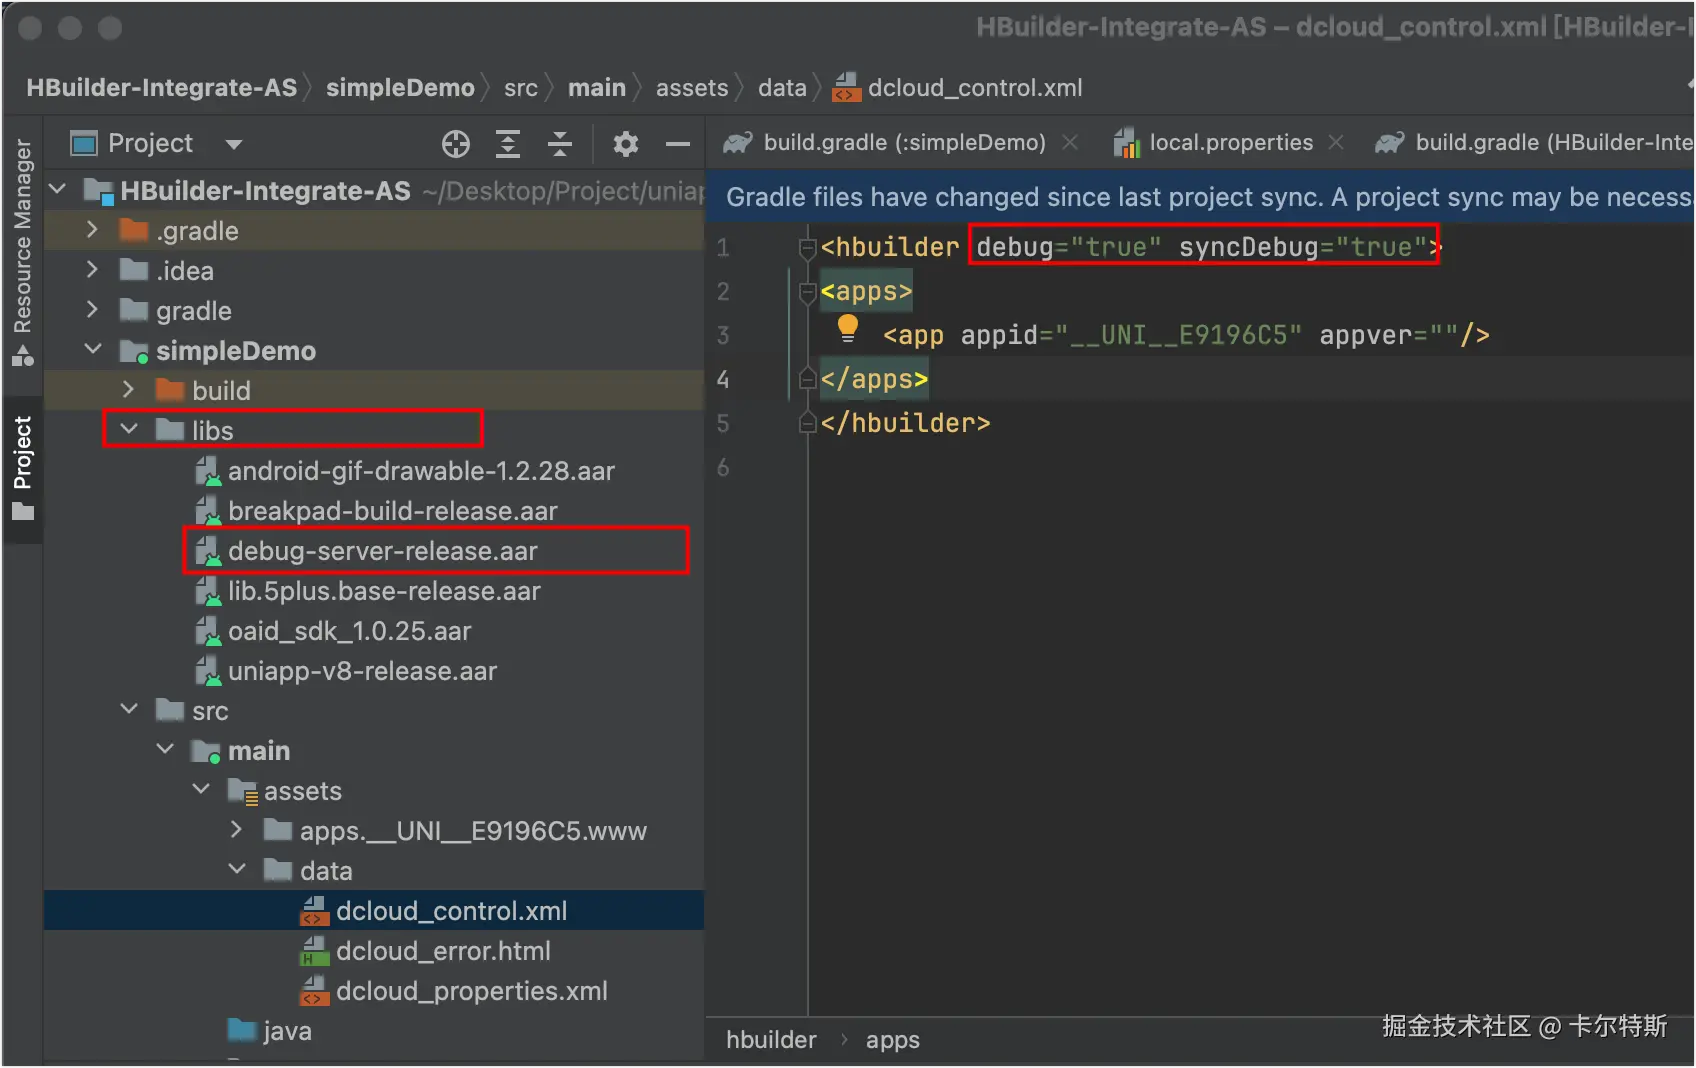Viewport: 1696px width, 1068px height.
Task: Click the yellow lightbulb intention icon
Action: [848, 328]
